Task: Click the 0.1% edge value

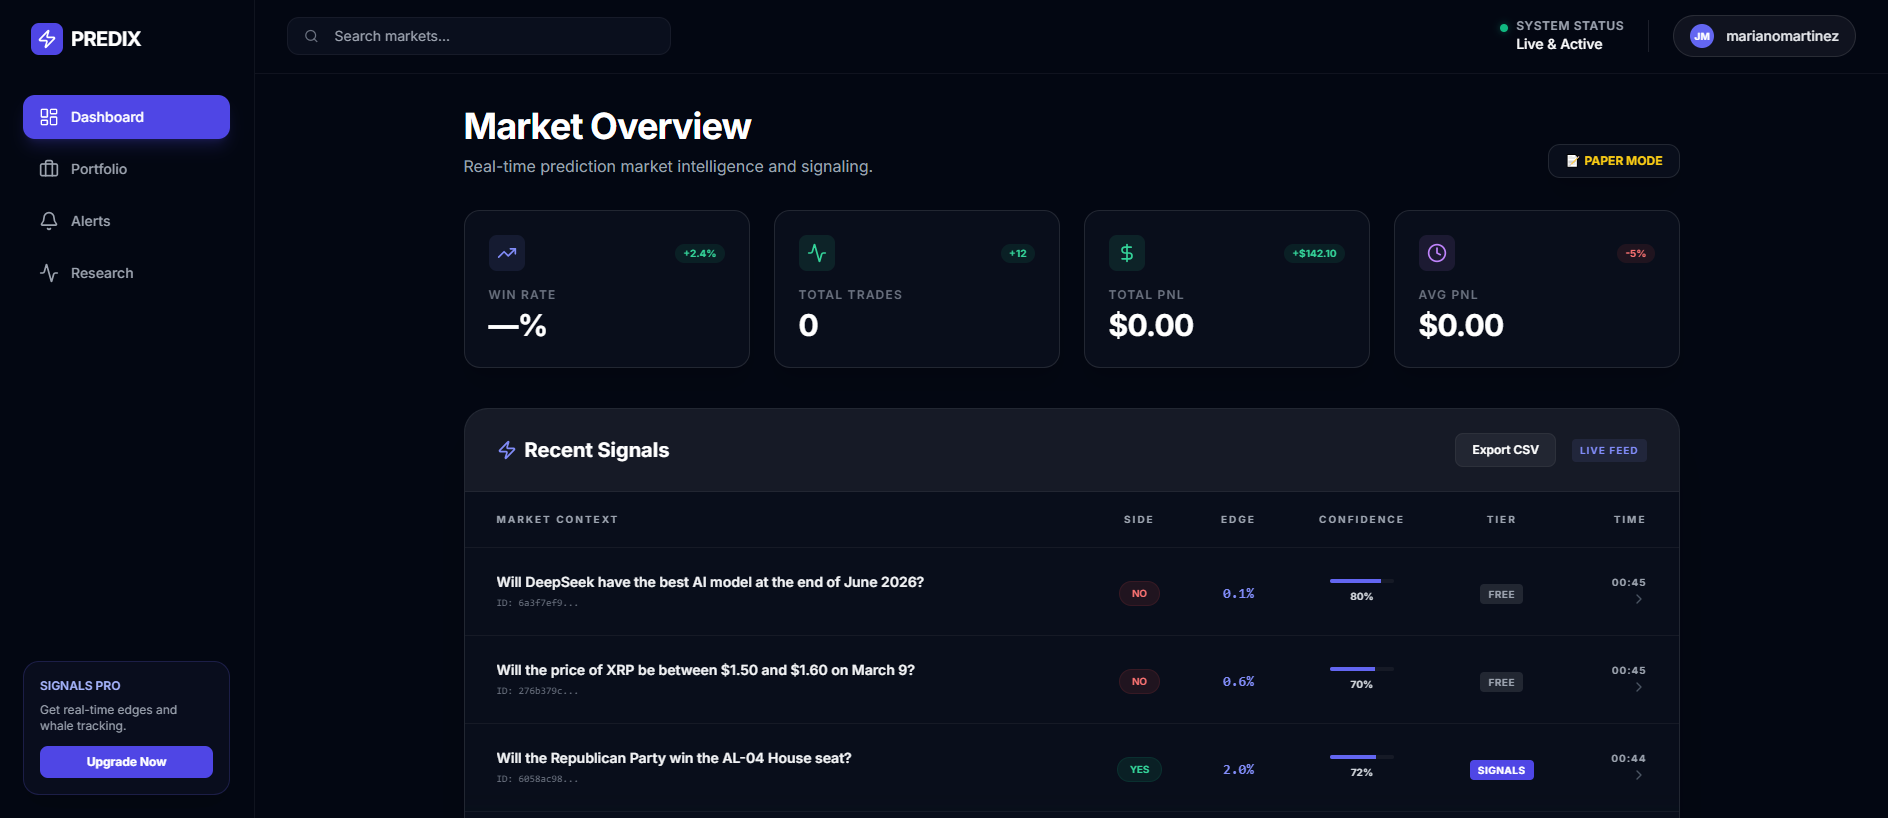Action: 1238,594
